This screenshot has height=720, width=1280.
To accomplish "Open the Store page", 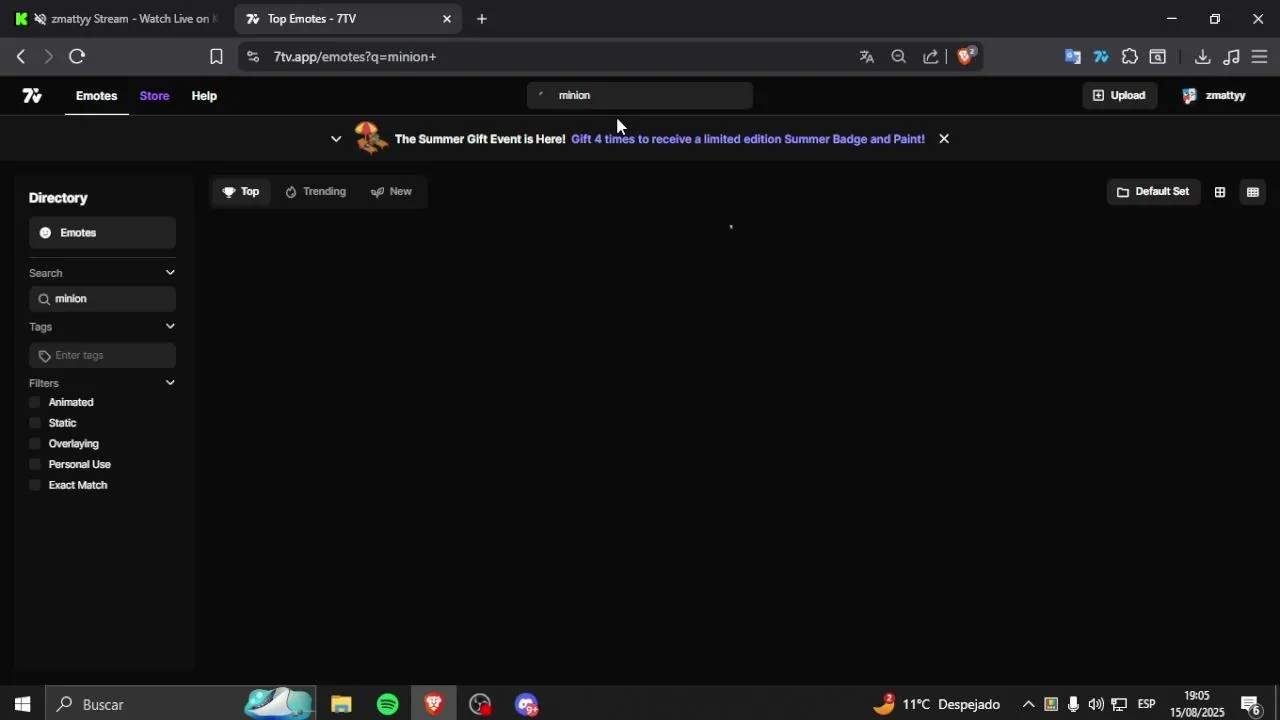I will (154, 96).
